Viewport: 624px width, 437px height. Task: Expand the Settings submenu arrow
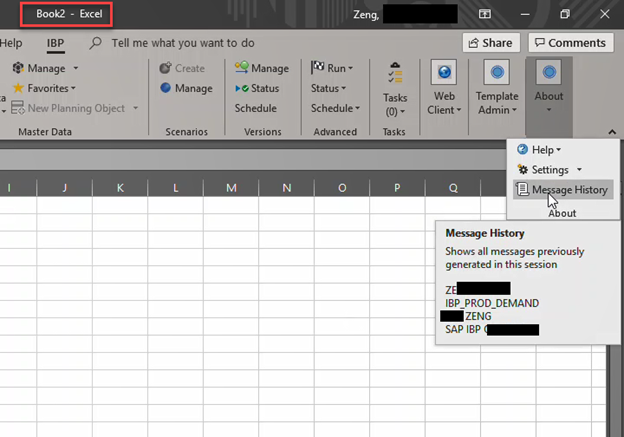tap(579, 170)
